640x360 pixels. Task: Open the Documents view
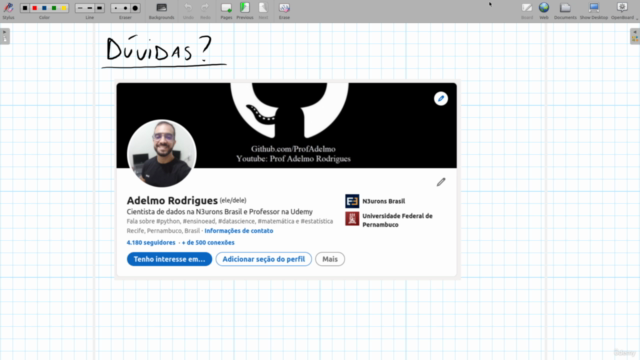tap(565, 10)
